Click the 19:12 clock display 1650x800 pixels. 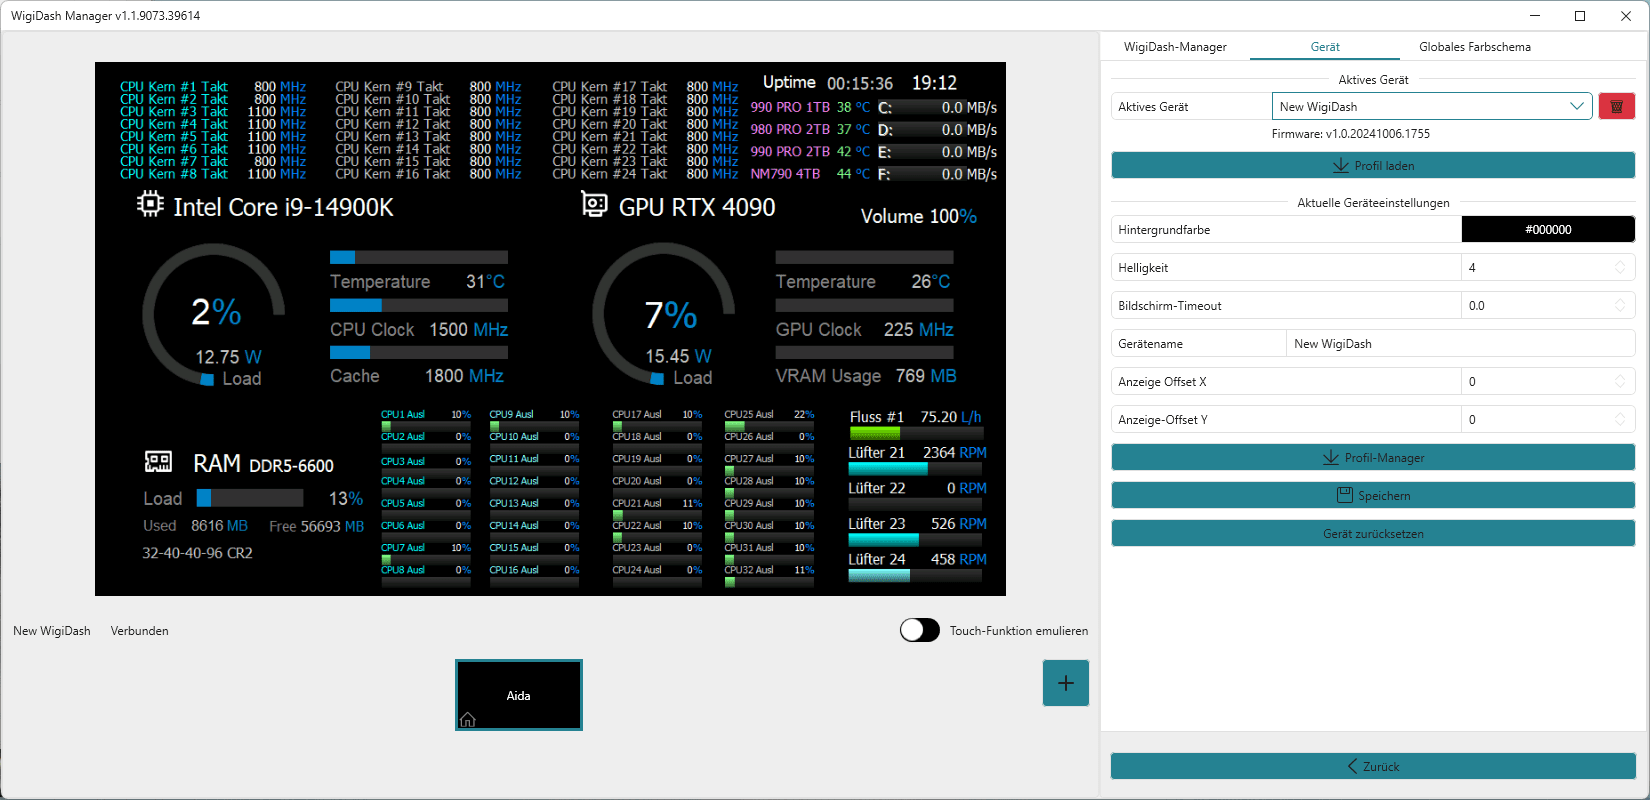coord(934,83)
